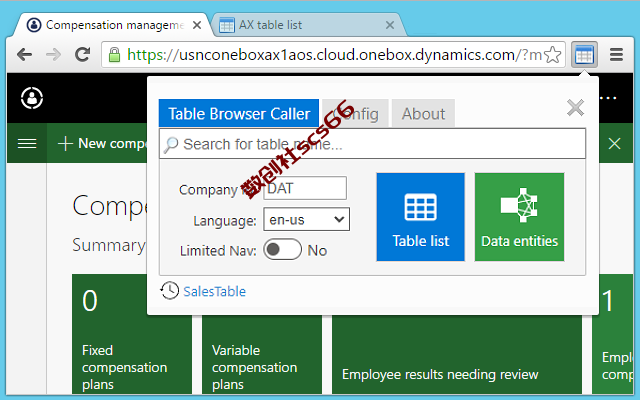Click the Summary section heading
The image size is (640, 400).
pyautogui.click(x=109, y=245)
